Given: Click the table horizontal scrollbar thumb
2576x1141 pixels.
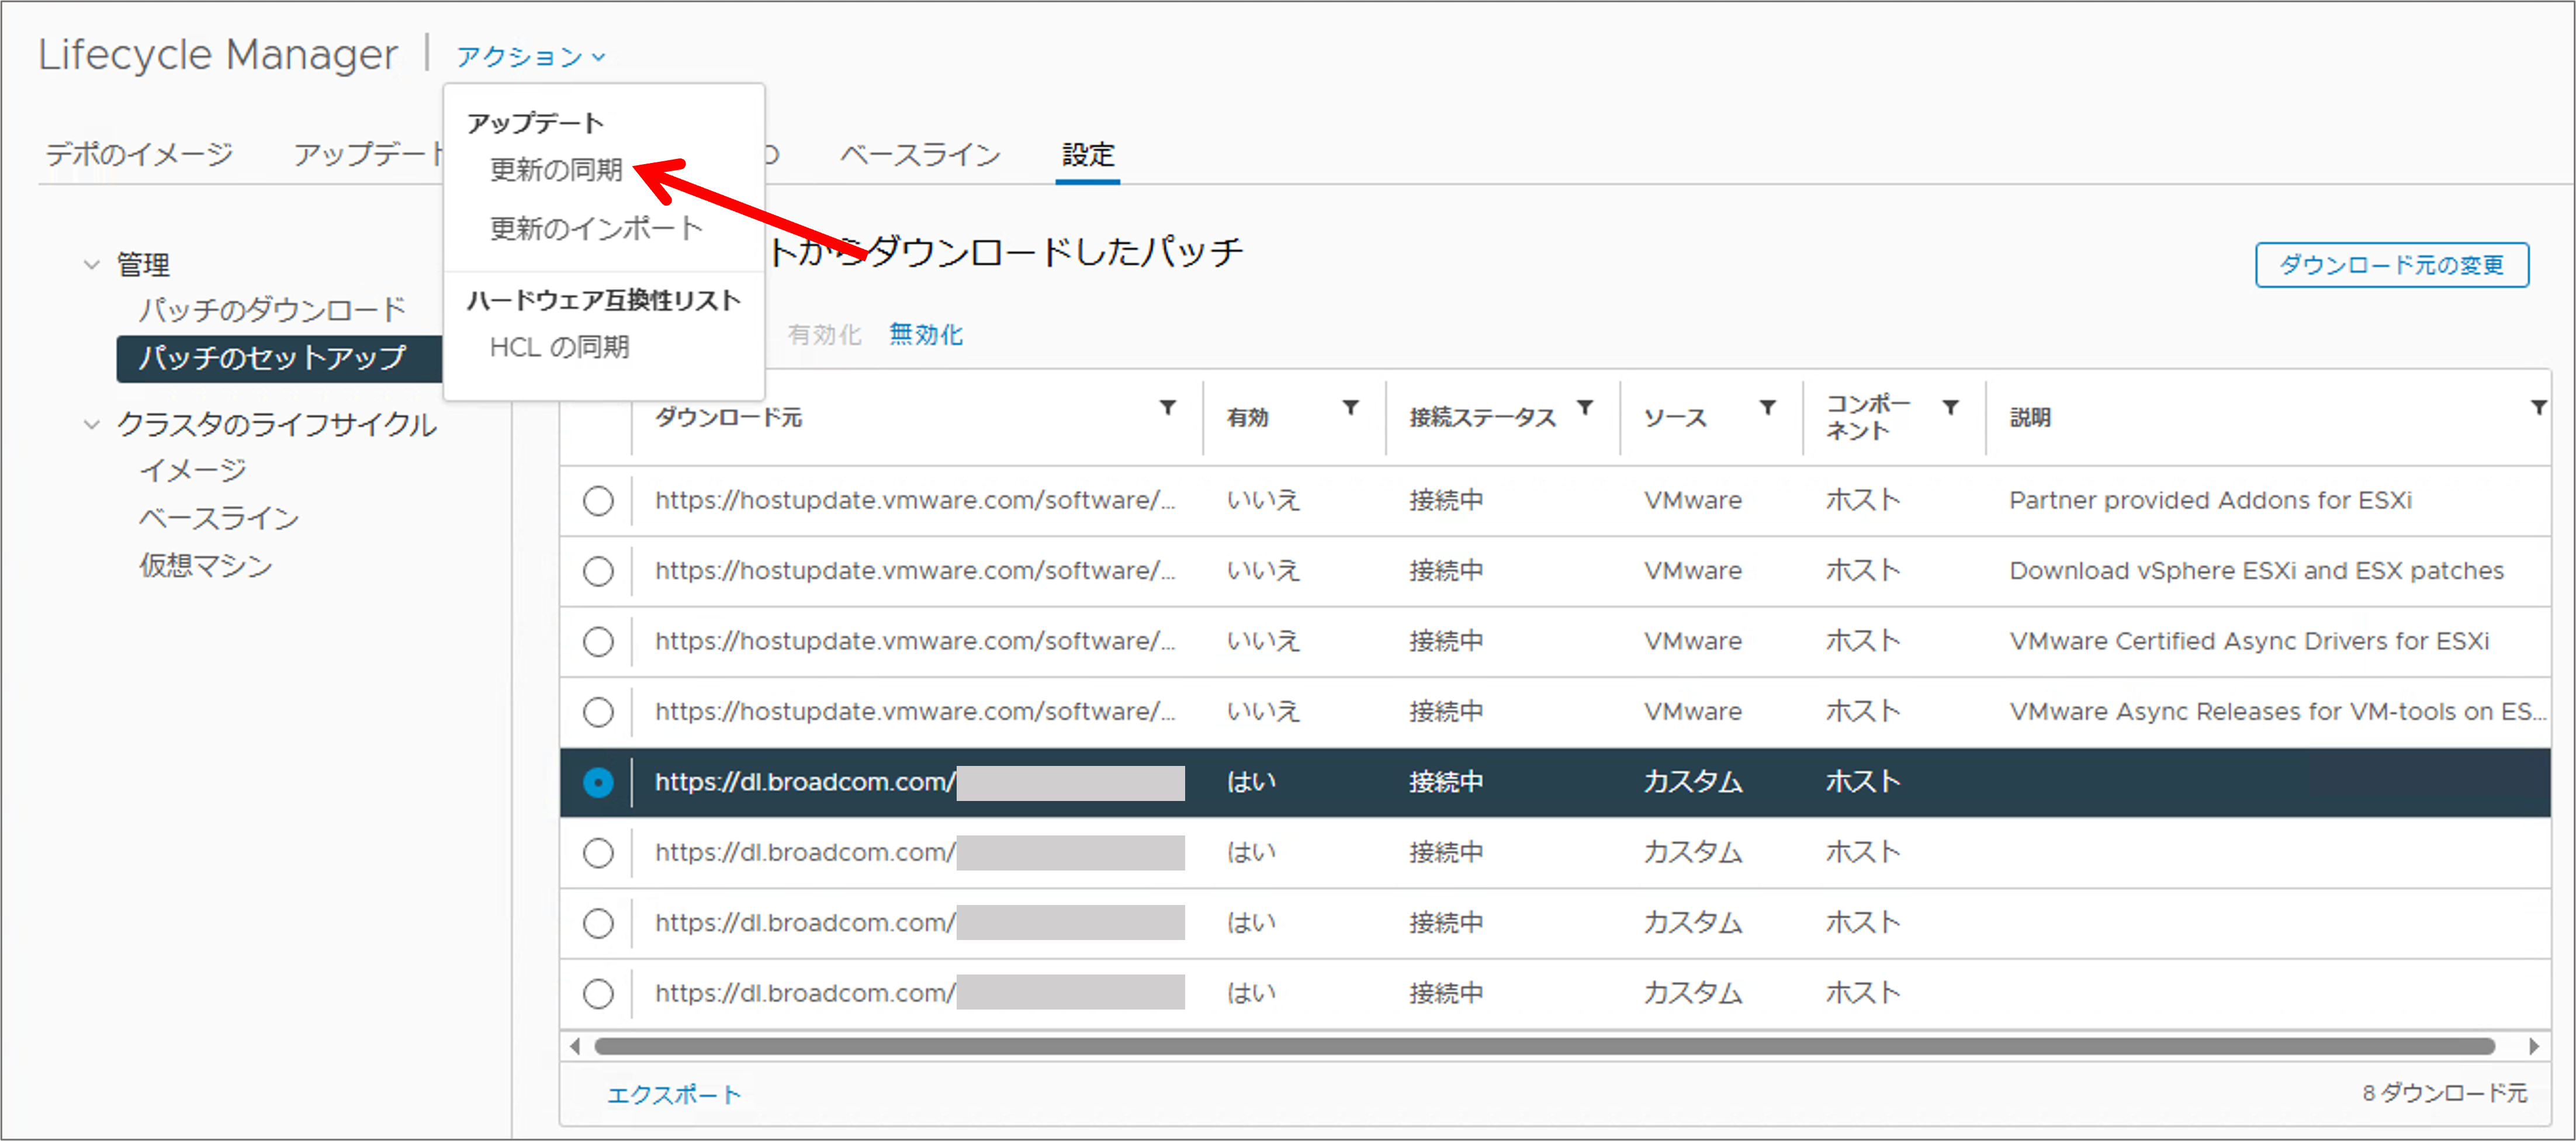Looking at the screenshot, I should (x=1545, y=1046).
